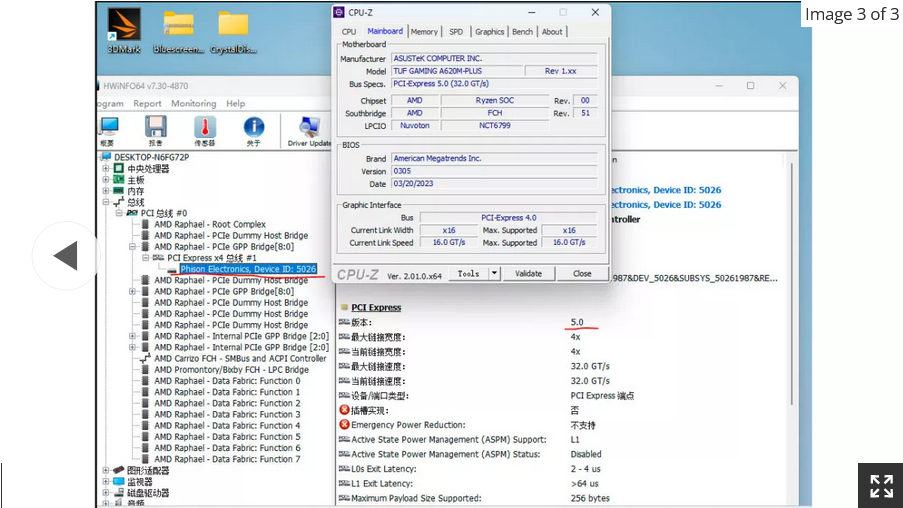Click the Current Link Speed 16.0 GT/s field
Image resolution: width=903 pixels, height=508 pixels.
pos(449,243)
